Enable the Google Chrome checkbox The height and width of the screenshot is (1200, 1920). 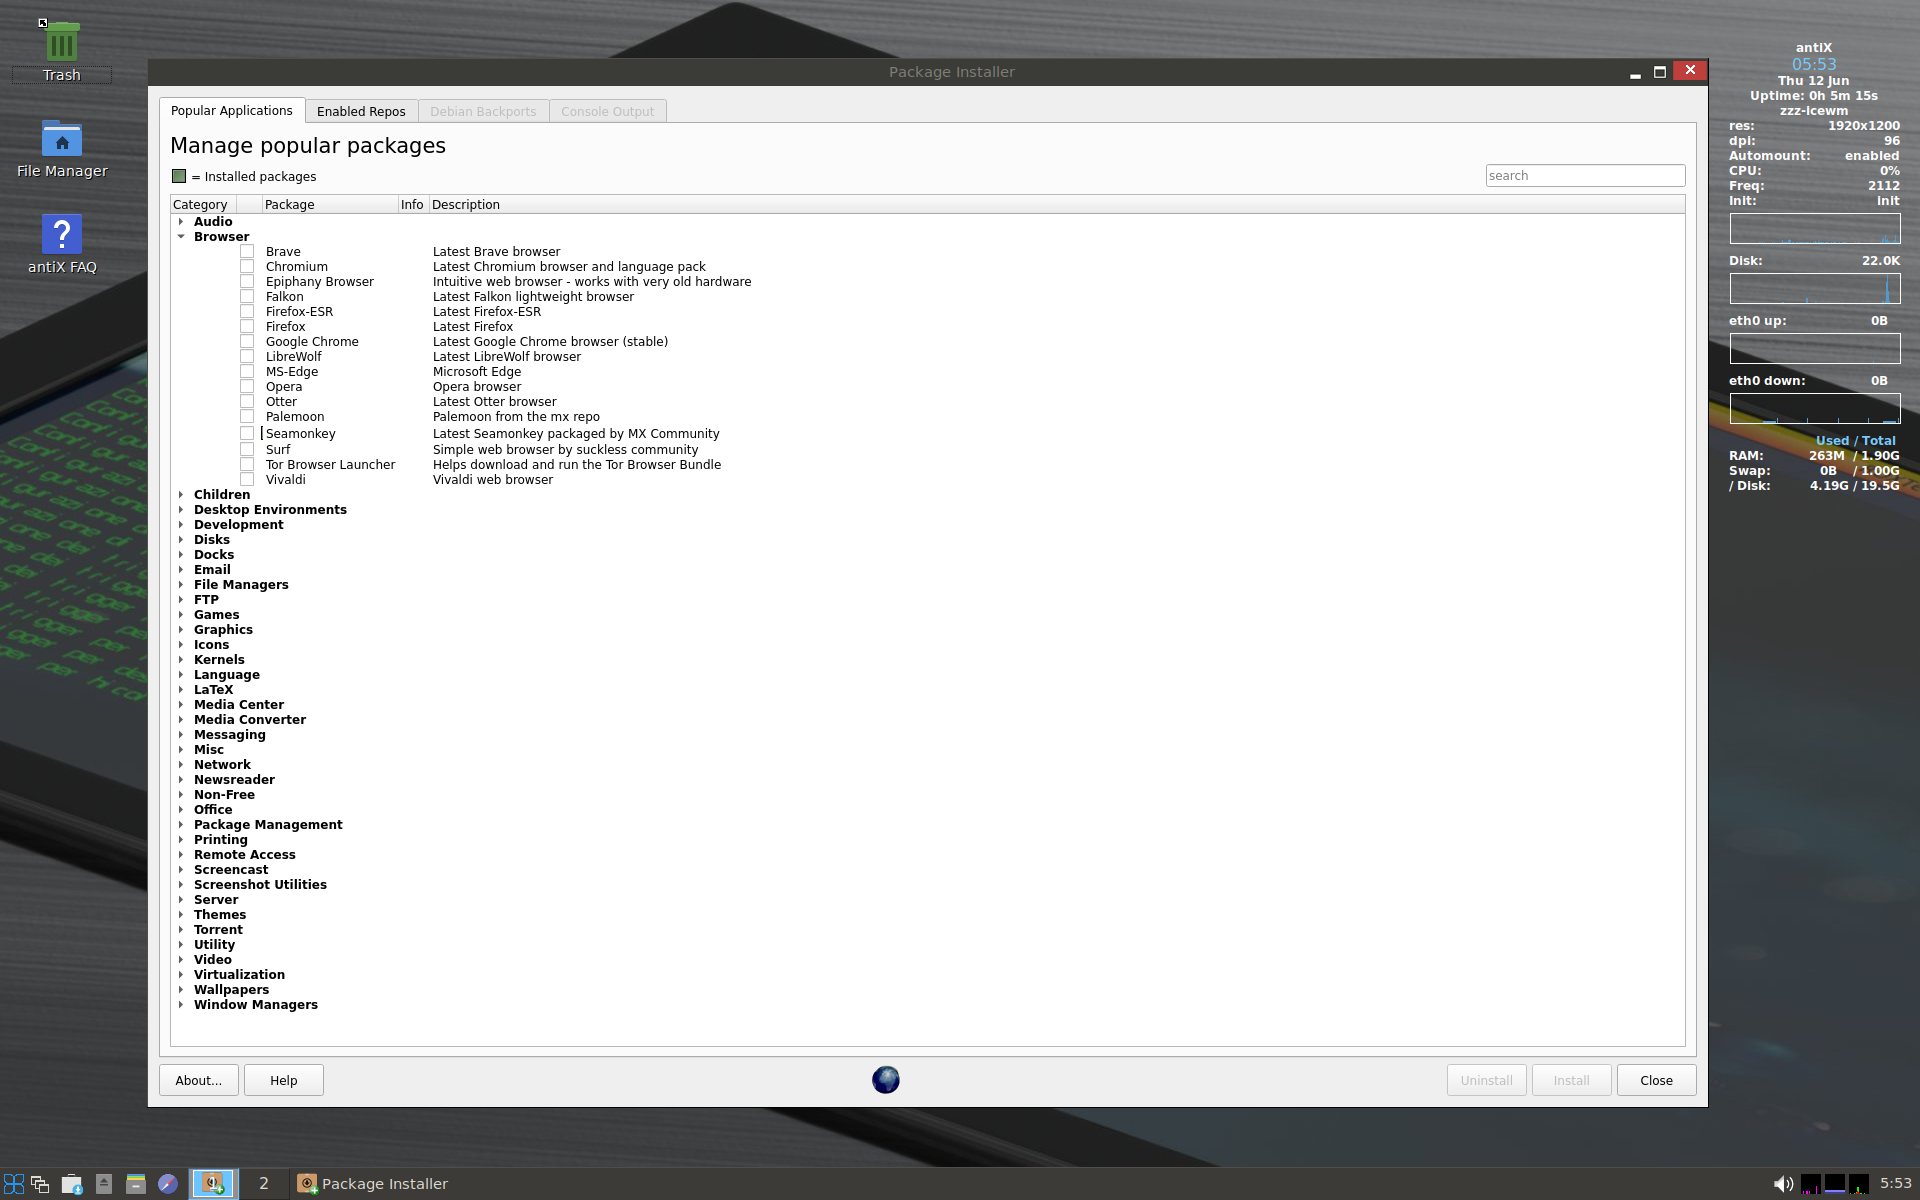(x=247, y=342)
